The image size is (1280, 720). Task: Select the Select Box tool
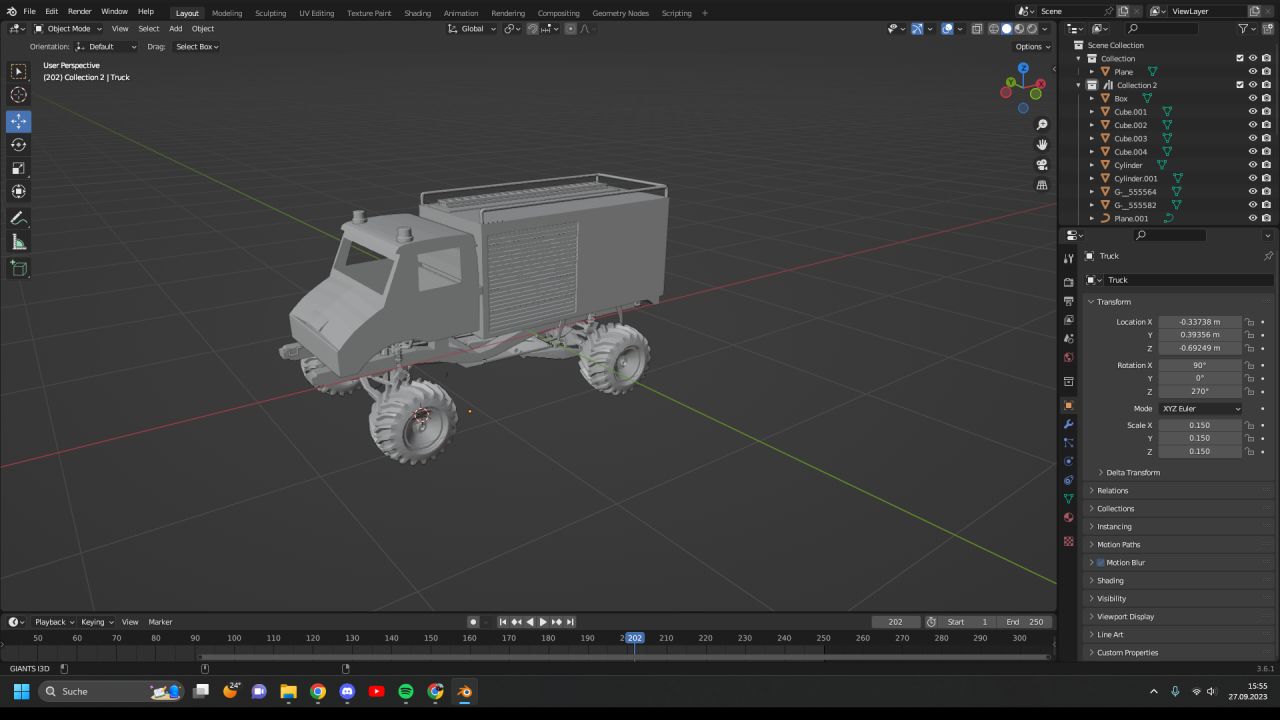[x=19, y=72]
